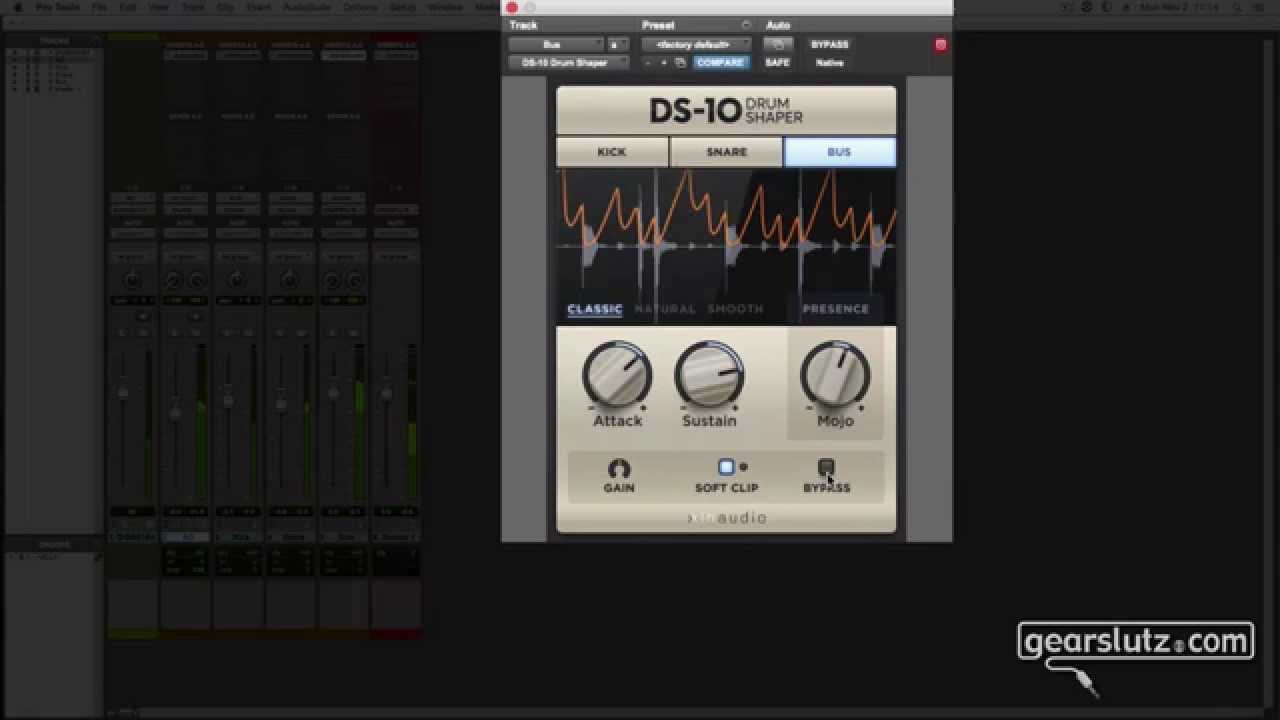The height and width of the screenshot is (720, 1280).
Task: Toggle the PRESENCE option
Action: [x=836, y=309]
